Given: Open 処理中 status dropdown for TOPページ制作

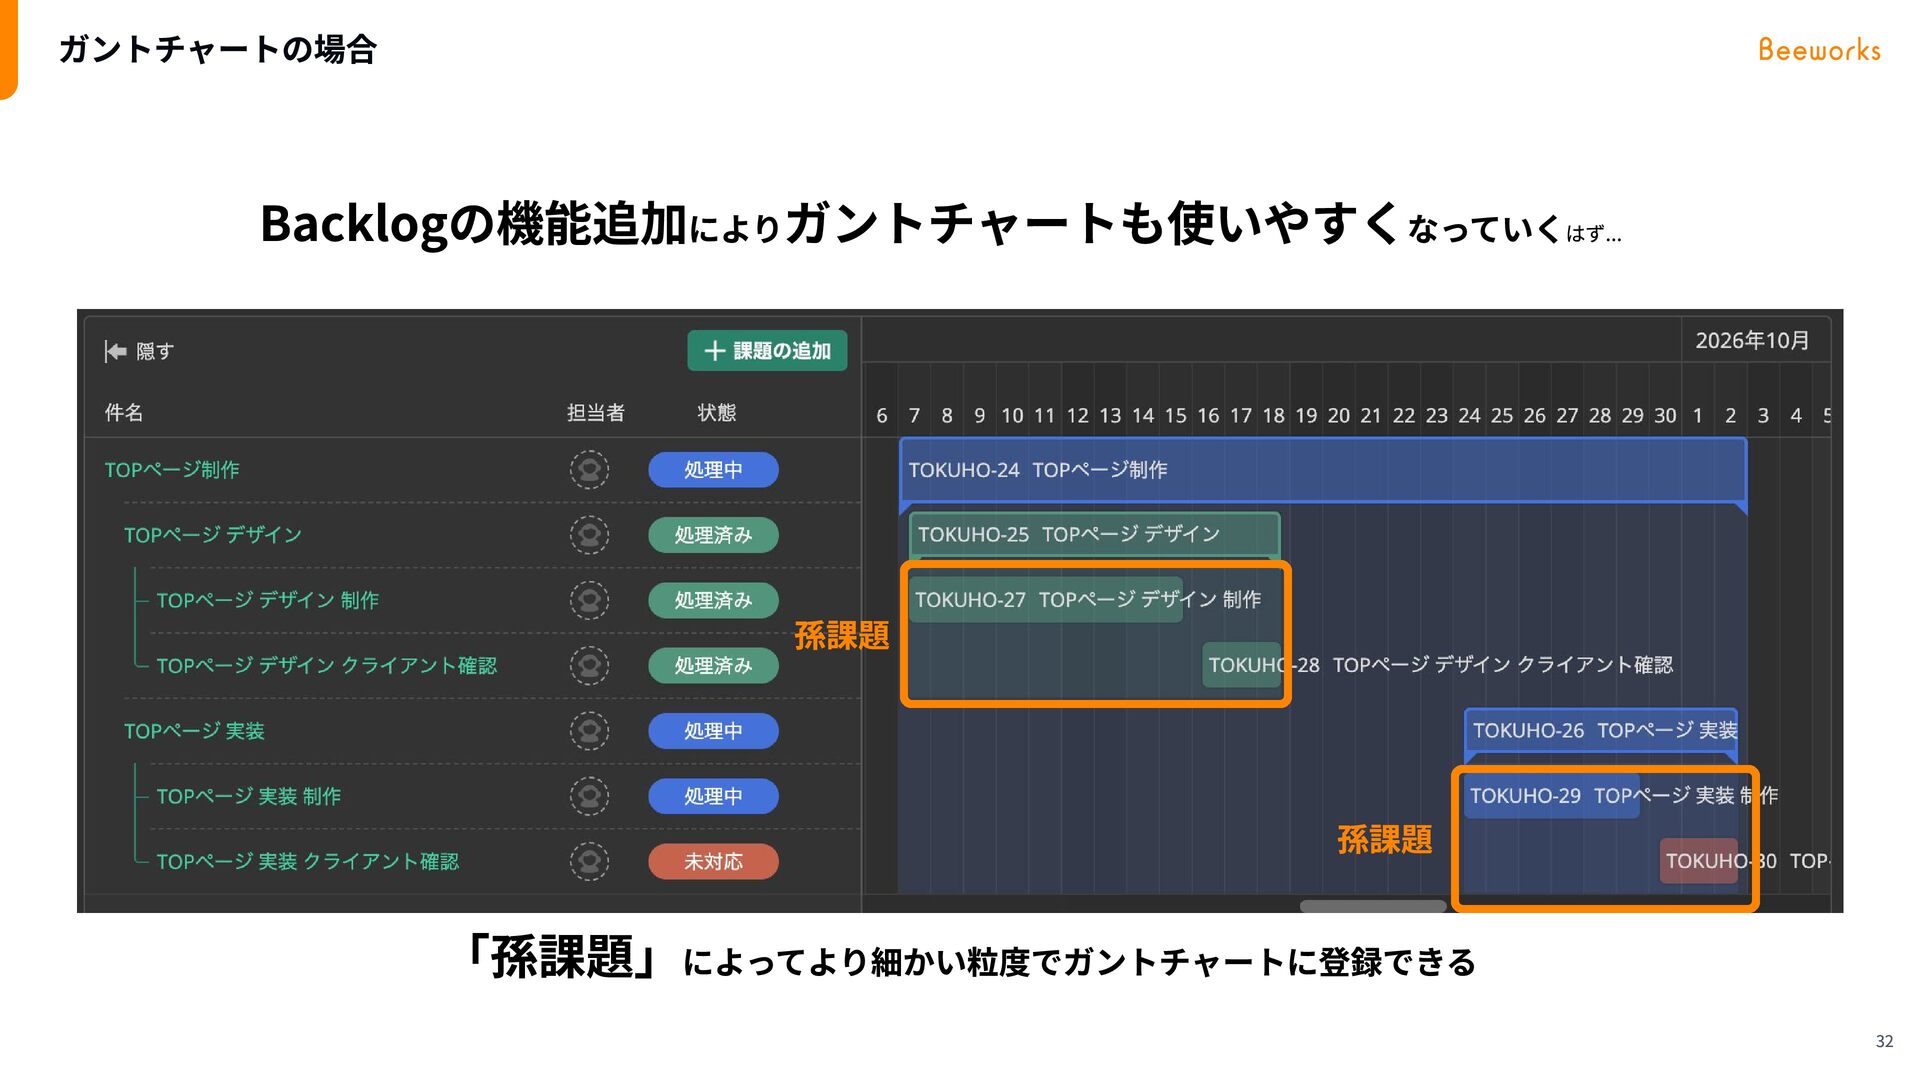Looking at the screenshot, I should pos(713,469).
